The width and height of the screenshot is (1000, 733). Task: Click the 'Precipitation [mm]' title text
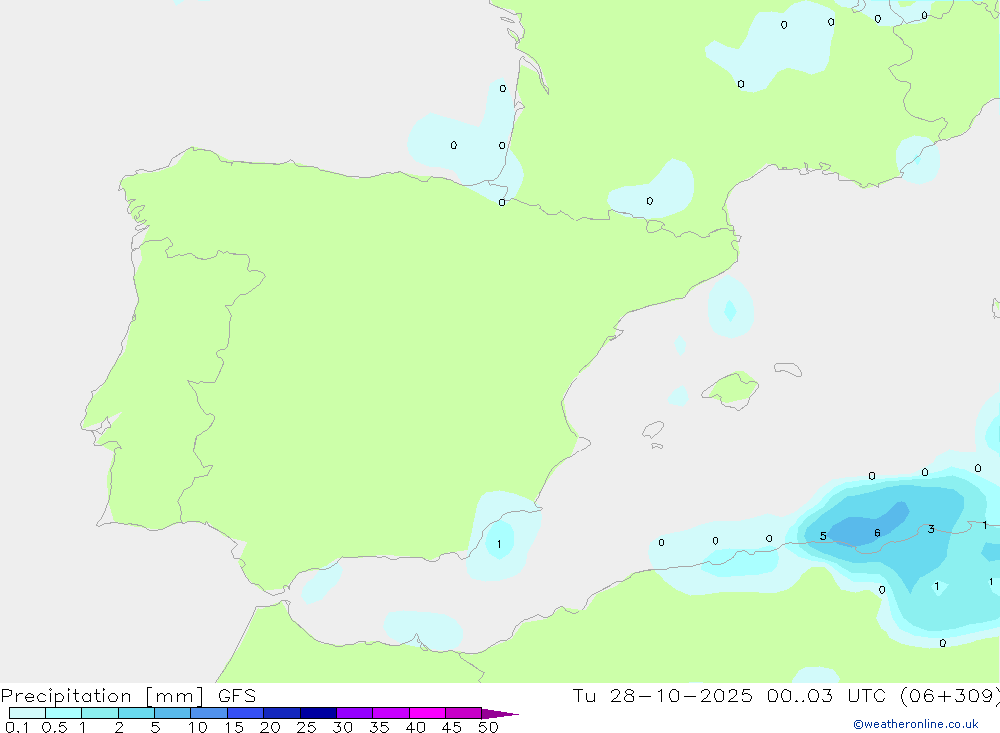point(102,696)
